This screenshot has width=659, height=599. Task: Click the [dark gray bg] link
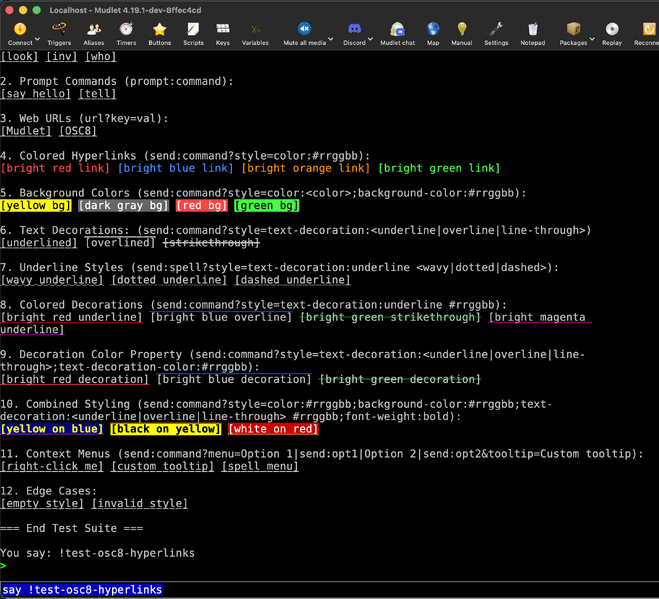(124, 206)
